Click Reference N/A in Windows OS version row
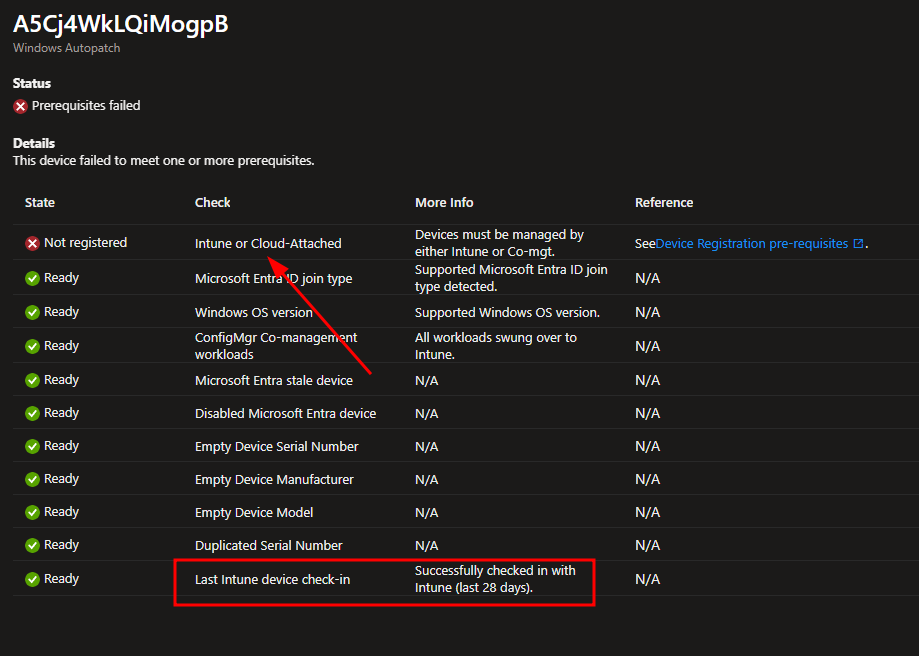 (x=648, y=312)
